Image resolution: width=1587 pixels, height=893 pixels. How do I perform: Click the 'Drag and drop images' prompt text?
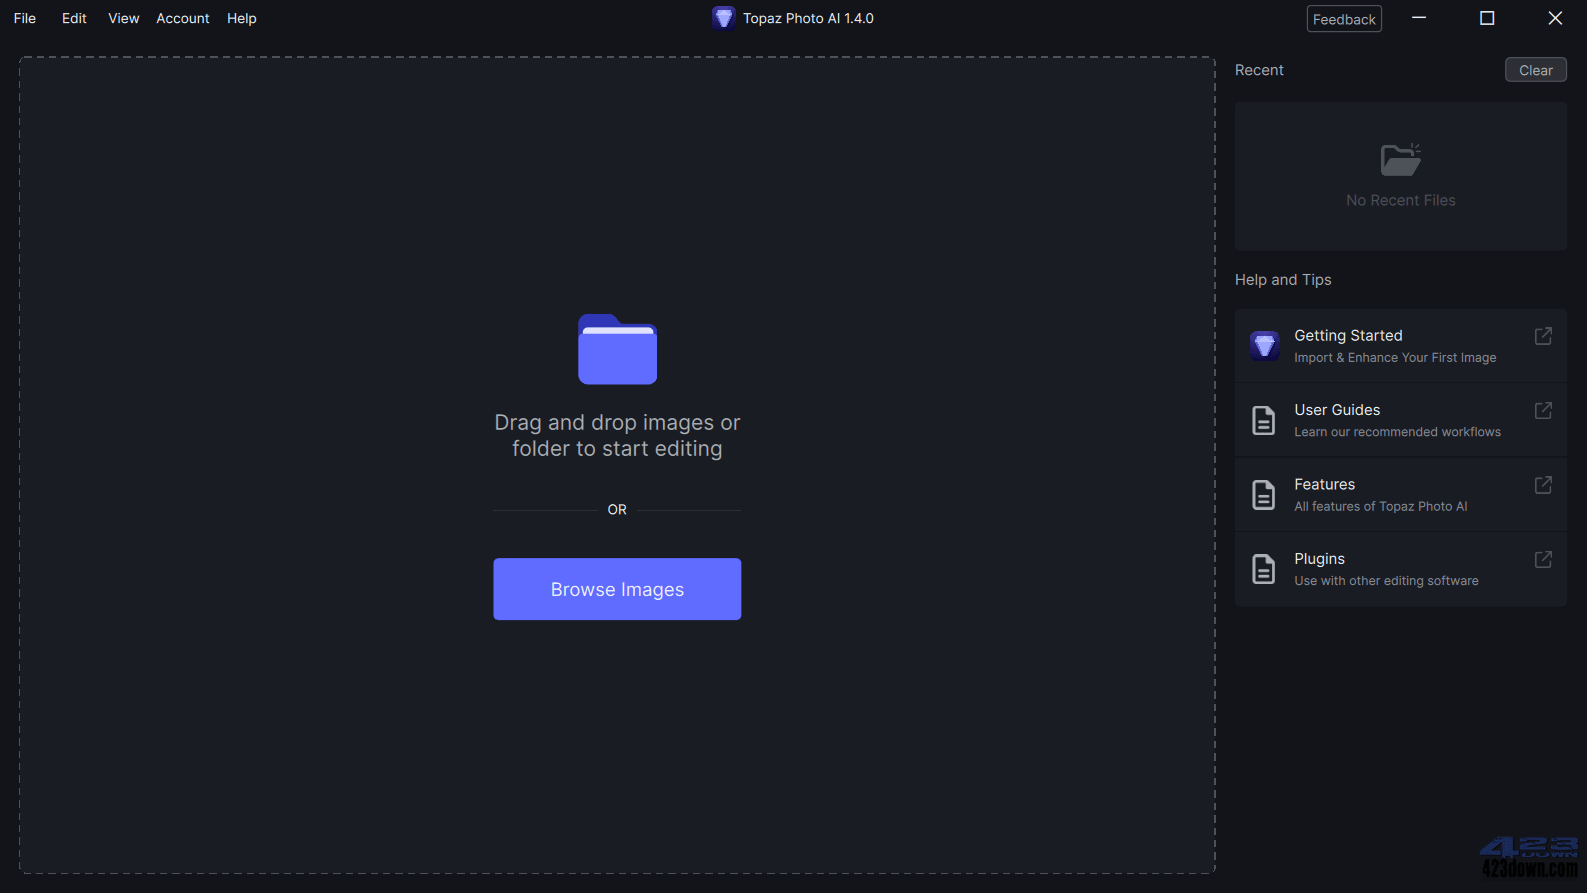click(617, 435)
